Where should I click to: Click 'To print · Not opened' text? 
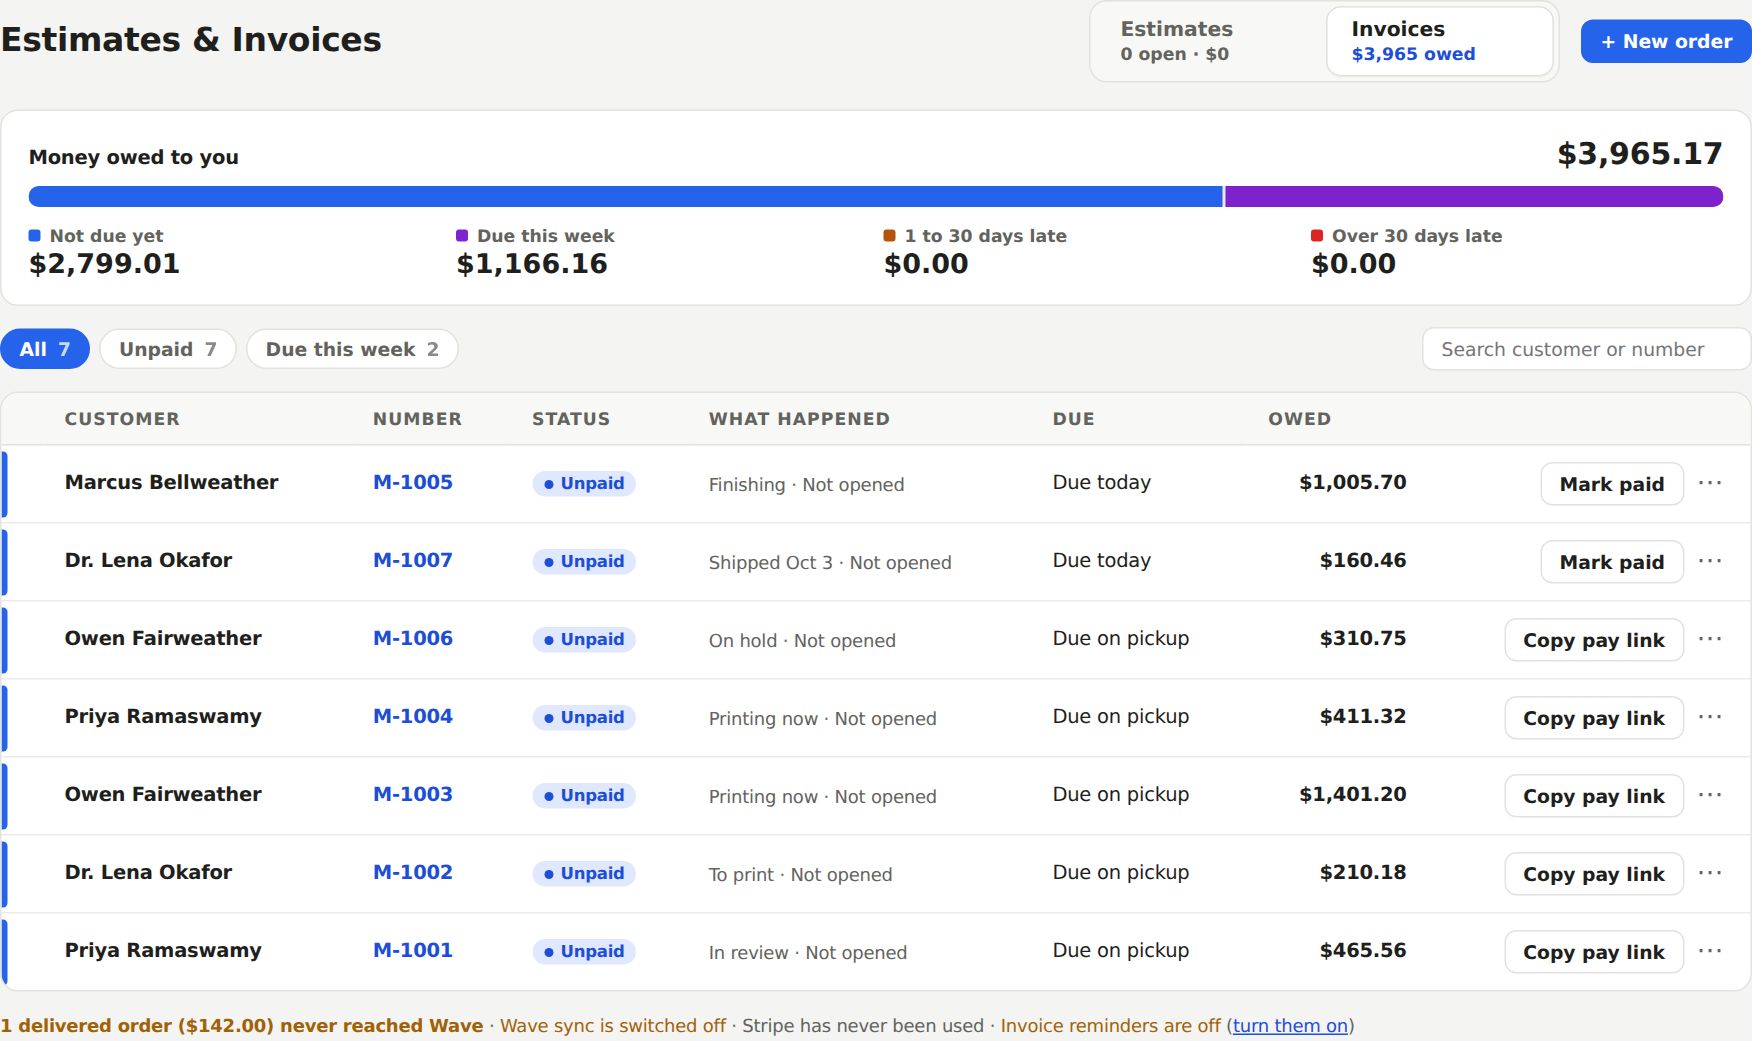pyautogui.click(x=800, y=874)
